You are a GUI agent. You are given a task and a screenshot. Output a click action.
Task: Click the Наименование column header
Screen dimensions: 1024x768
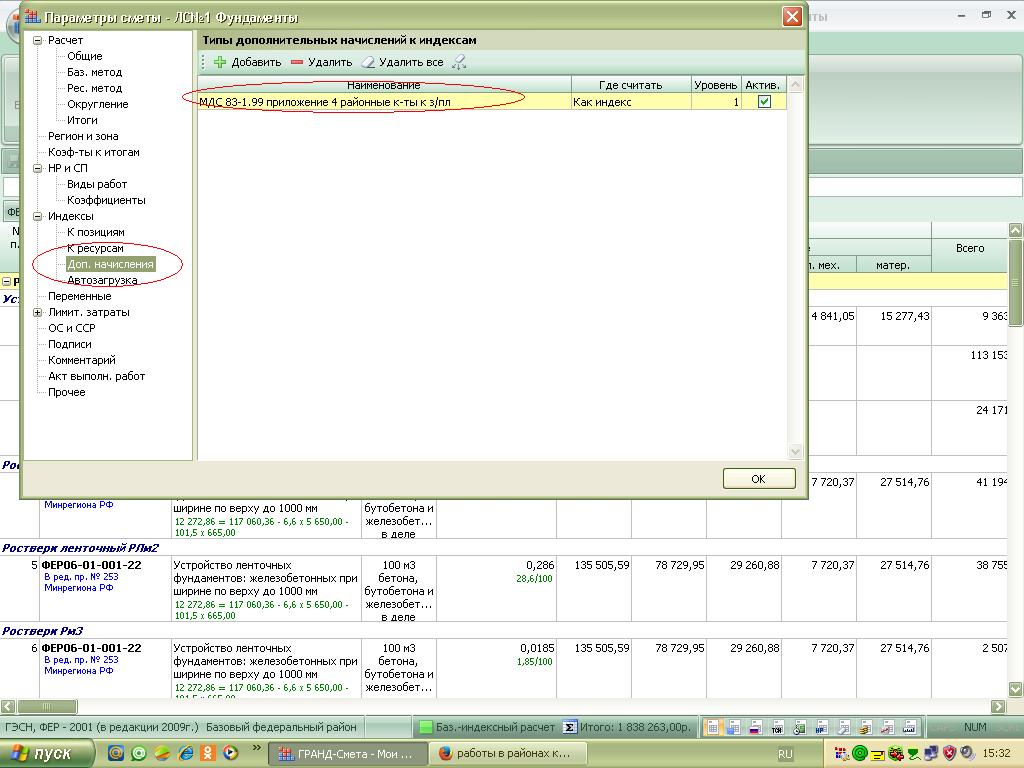(384, 85)
